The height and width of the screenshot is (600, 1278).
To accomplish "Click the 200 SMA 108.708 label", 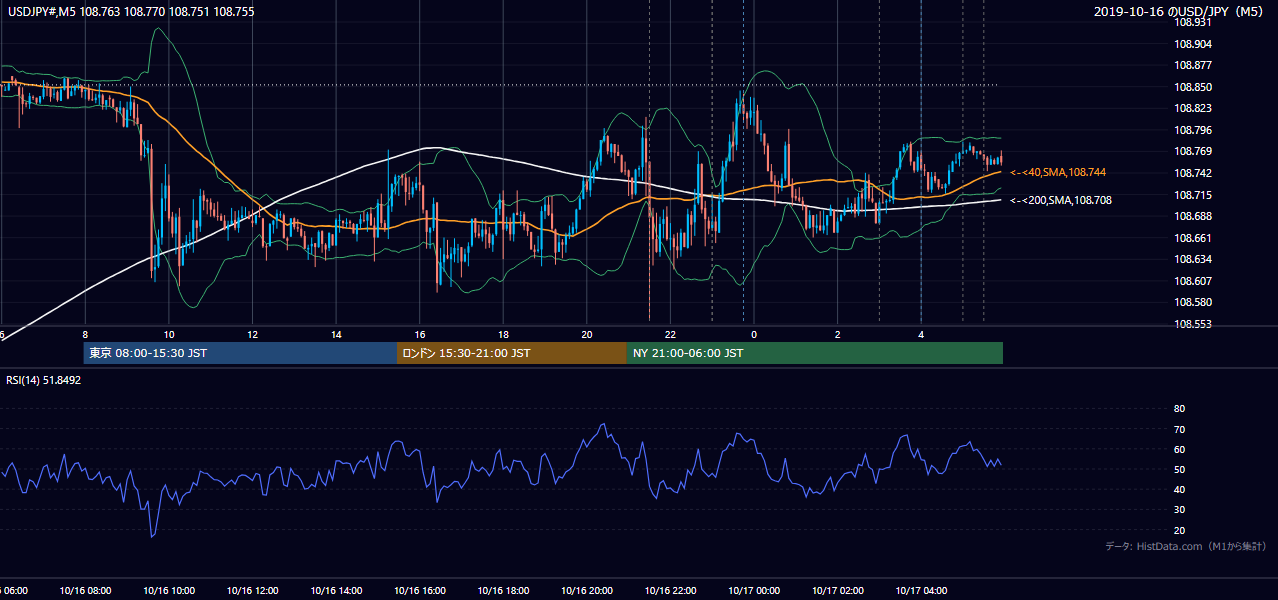I will pyautogui.click(x=1060, y=201).
